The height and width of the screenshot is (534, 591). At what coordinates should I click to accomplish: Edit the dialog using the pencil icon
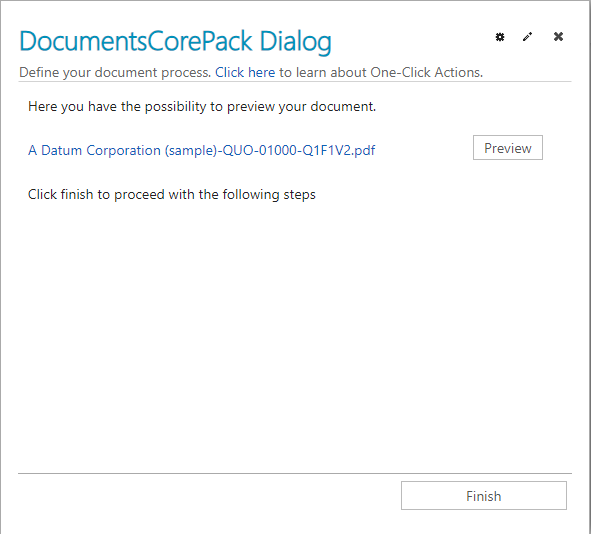coord(528,37)
